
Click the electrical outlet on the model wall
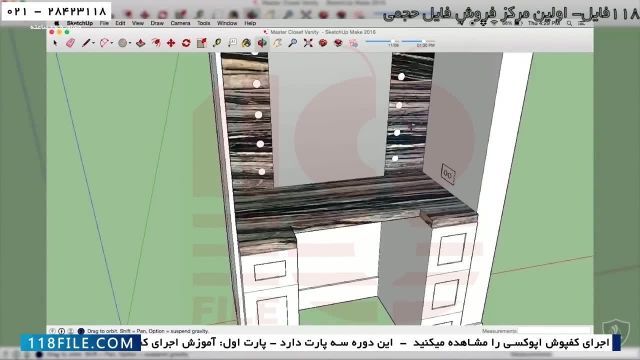[x=448, y=175]
